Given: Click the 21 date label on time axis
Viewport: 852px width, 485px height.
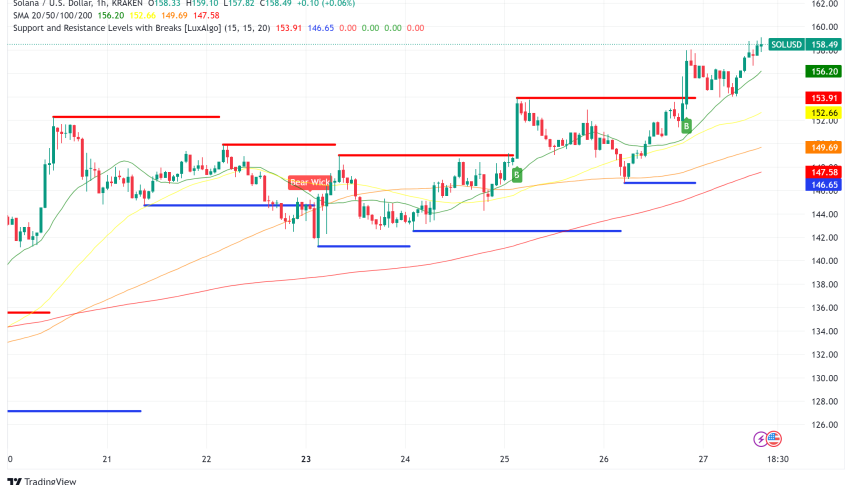Looking at the screenshot, I should tap(107, 459).
